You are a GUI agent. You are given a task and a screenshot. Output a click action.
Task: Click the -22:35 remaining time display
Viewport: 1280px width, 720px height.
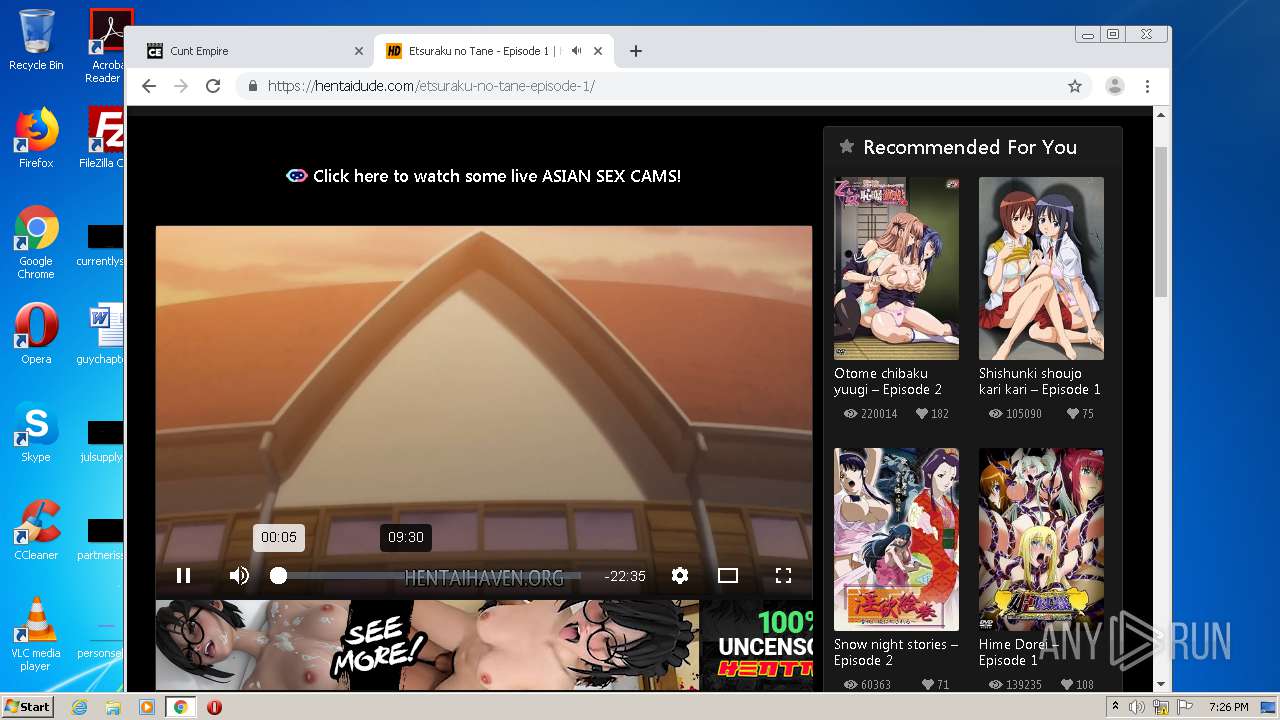click(x=625, y=576)
